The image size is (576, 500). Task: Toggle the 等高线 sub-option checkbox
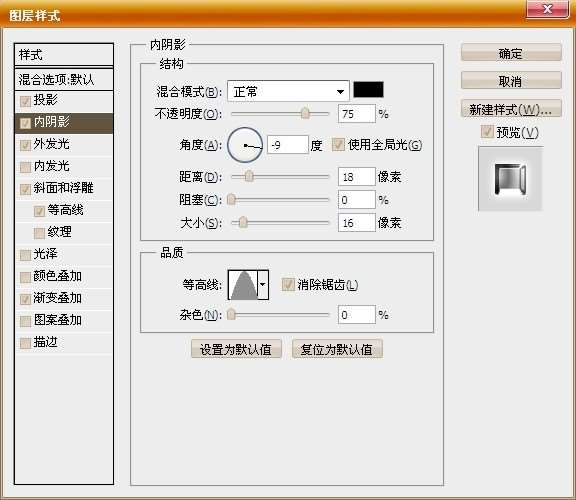[39, 211]
